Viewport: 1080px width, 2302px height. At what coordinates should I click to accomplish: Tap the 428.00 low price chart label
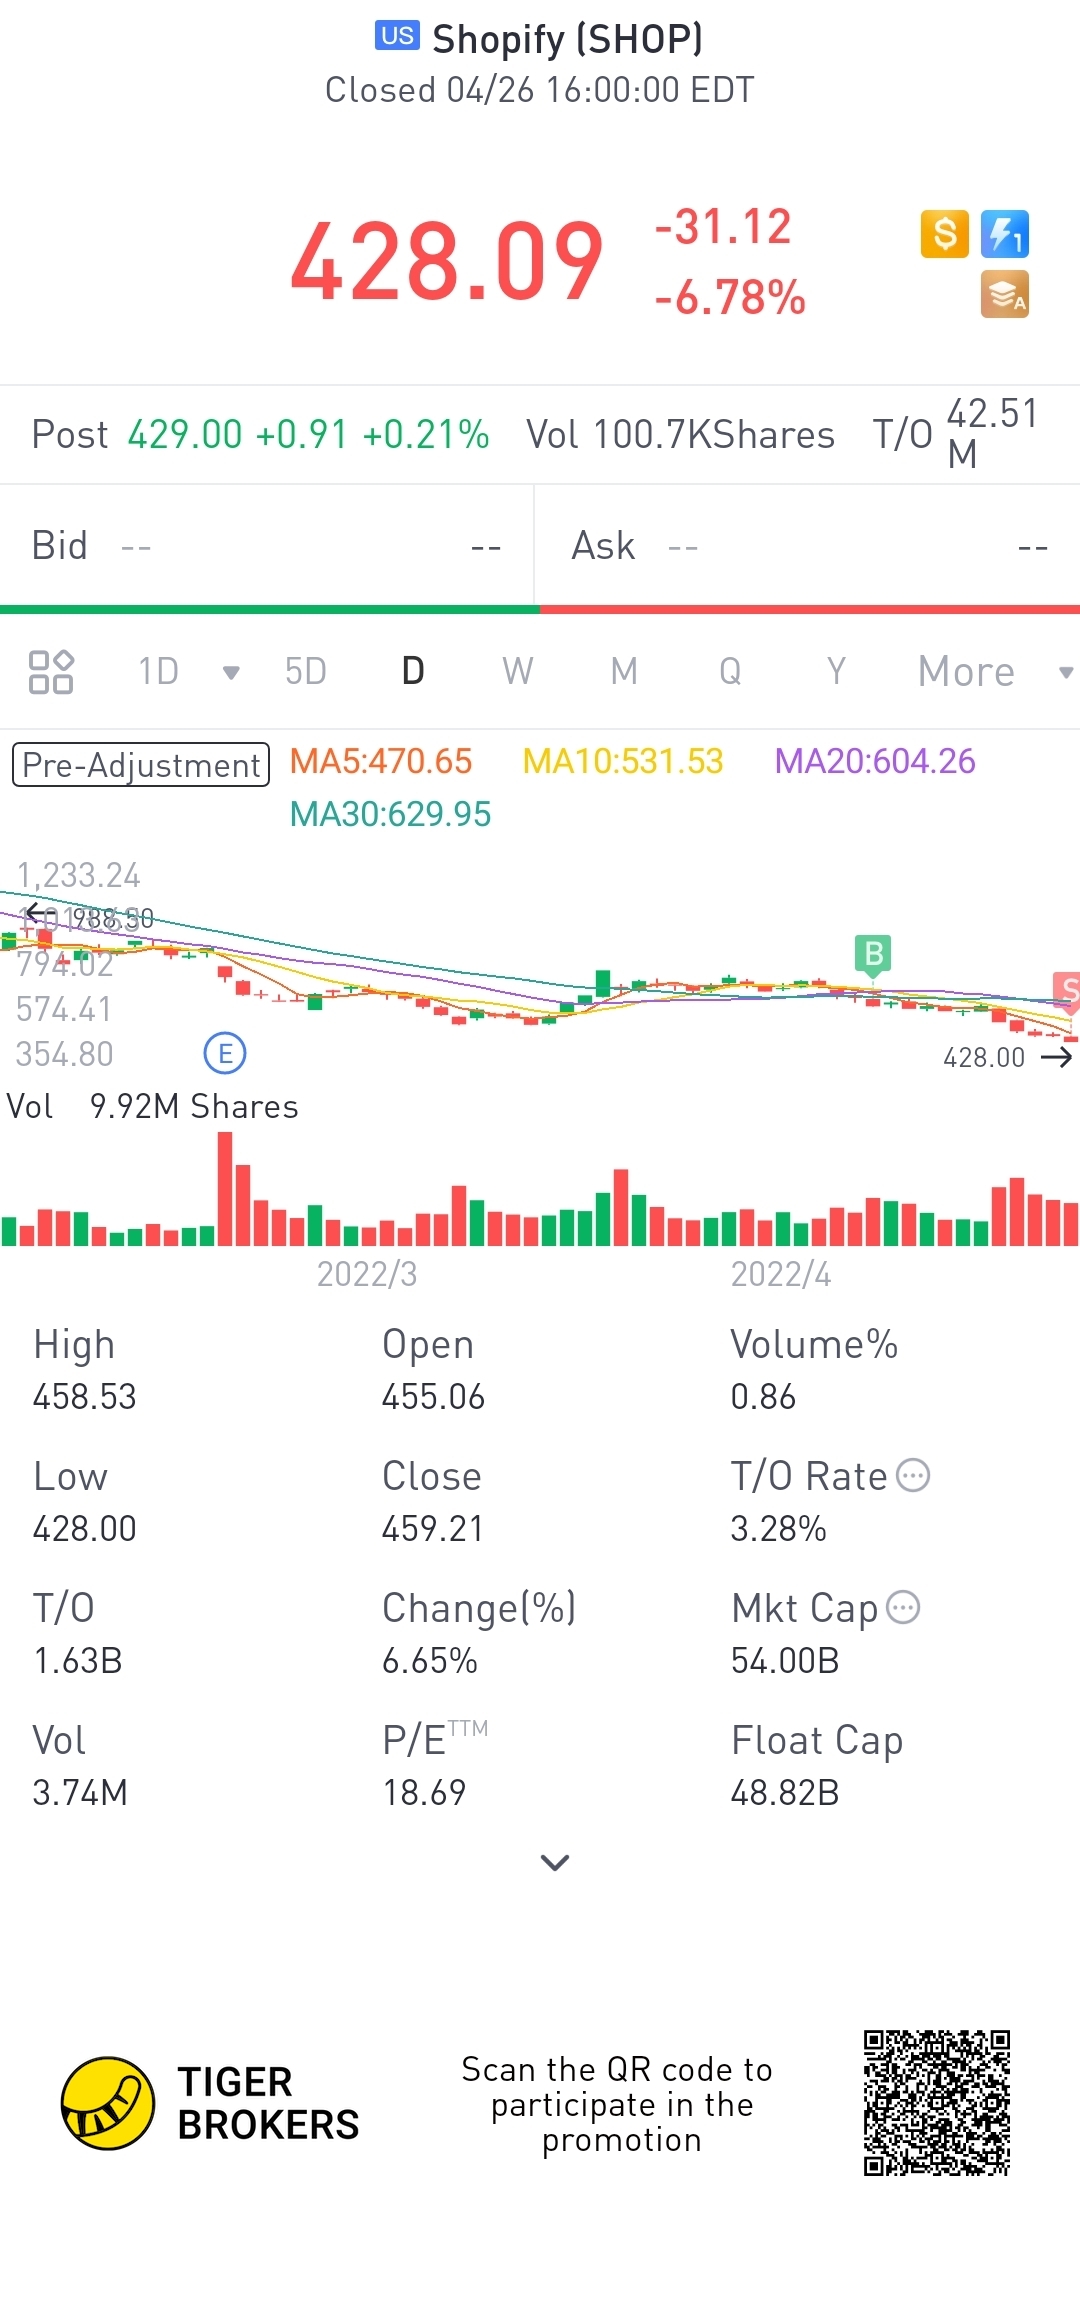coord(984,1057)
